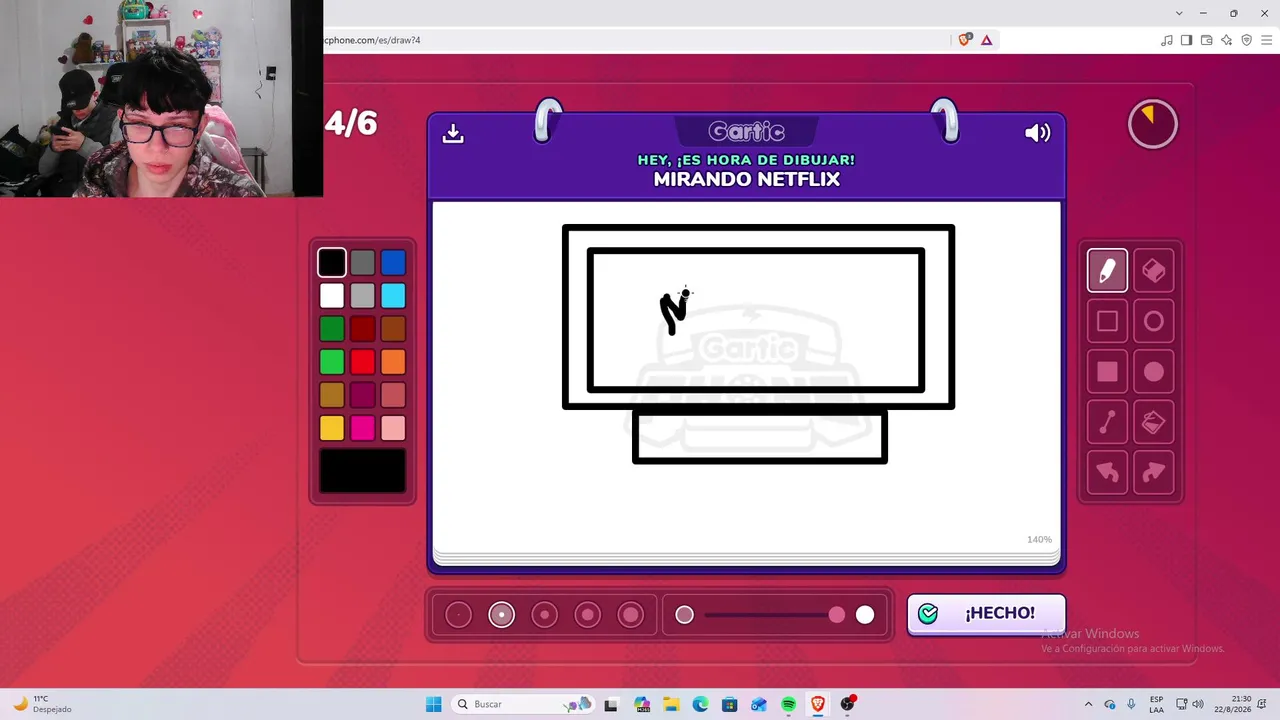The height and width of the screenshot is (720, 1280).
Task: Open the Windows Start menu
Action: click(434, 704)
